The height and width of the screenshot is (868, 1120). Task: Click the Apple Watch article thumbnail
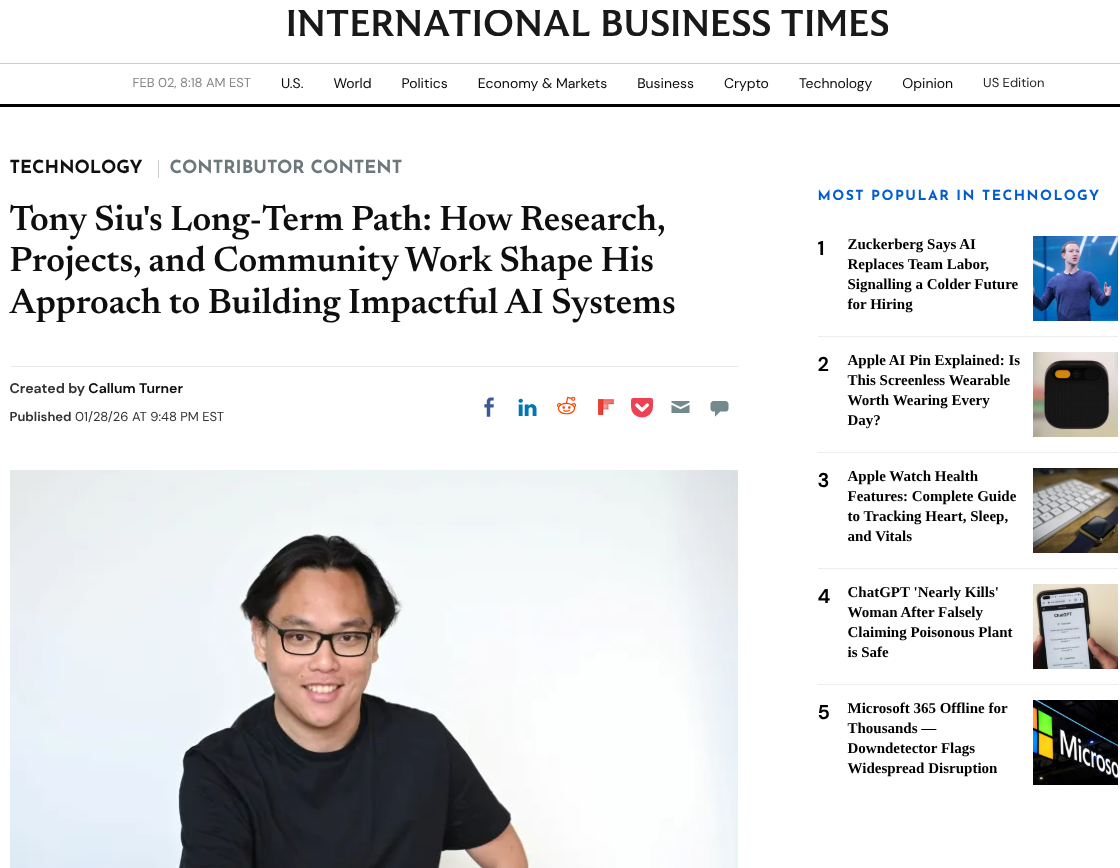tap(1075, 510)
